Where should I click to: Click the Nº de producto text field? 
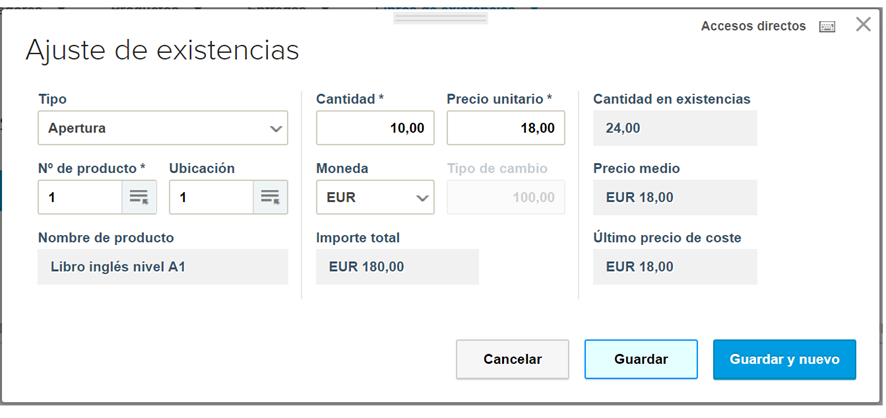80,197
